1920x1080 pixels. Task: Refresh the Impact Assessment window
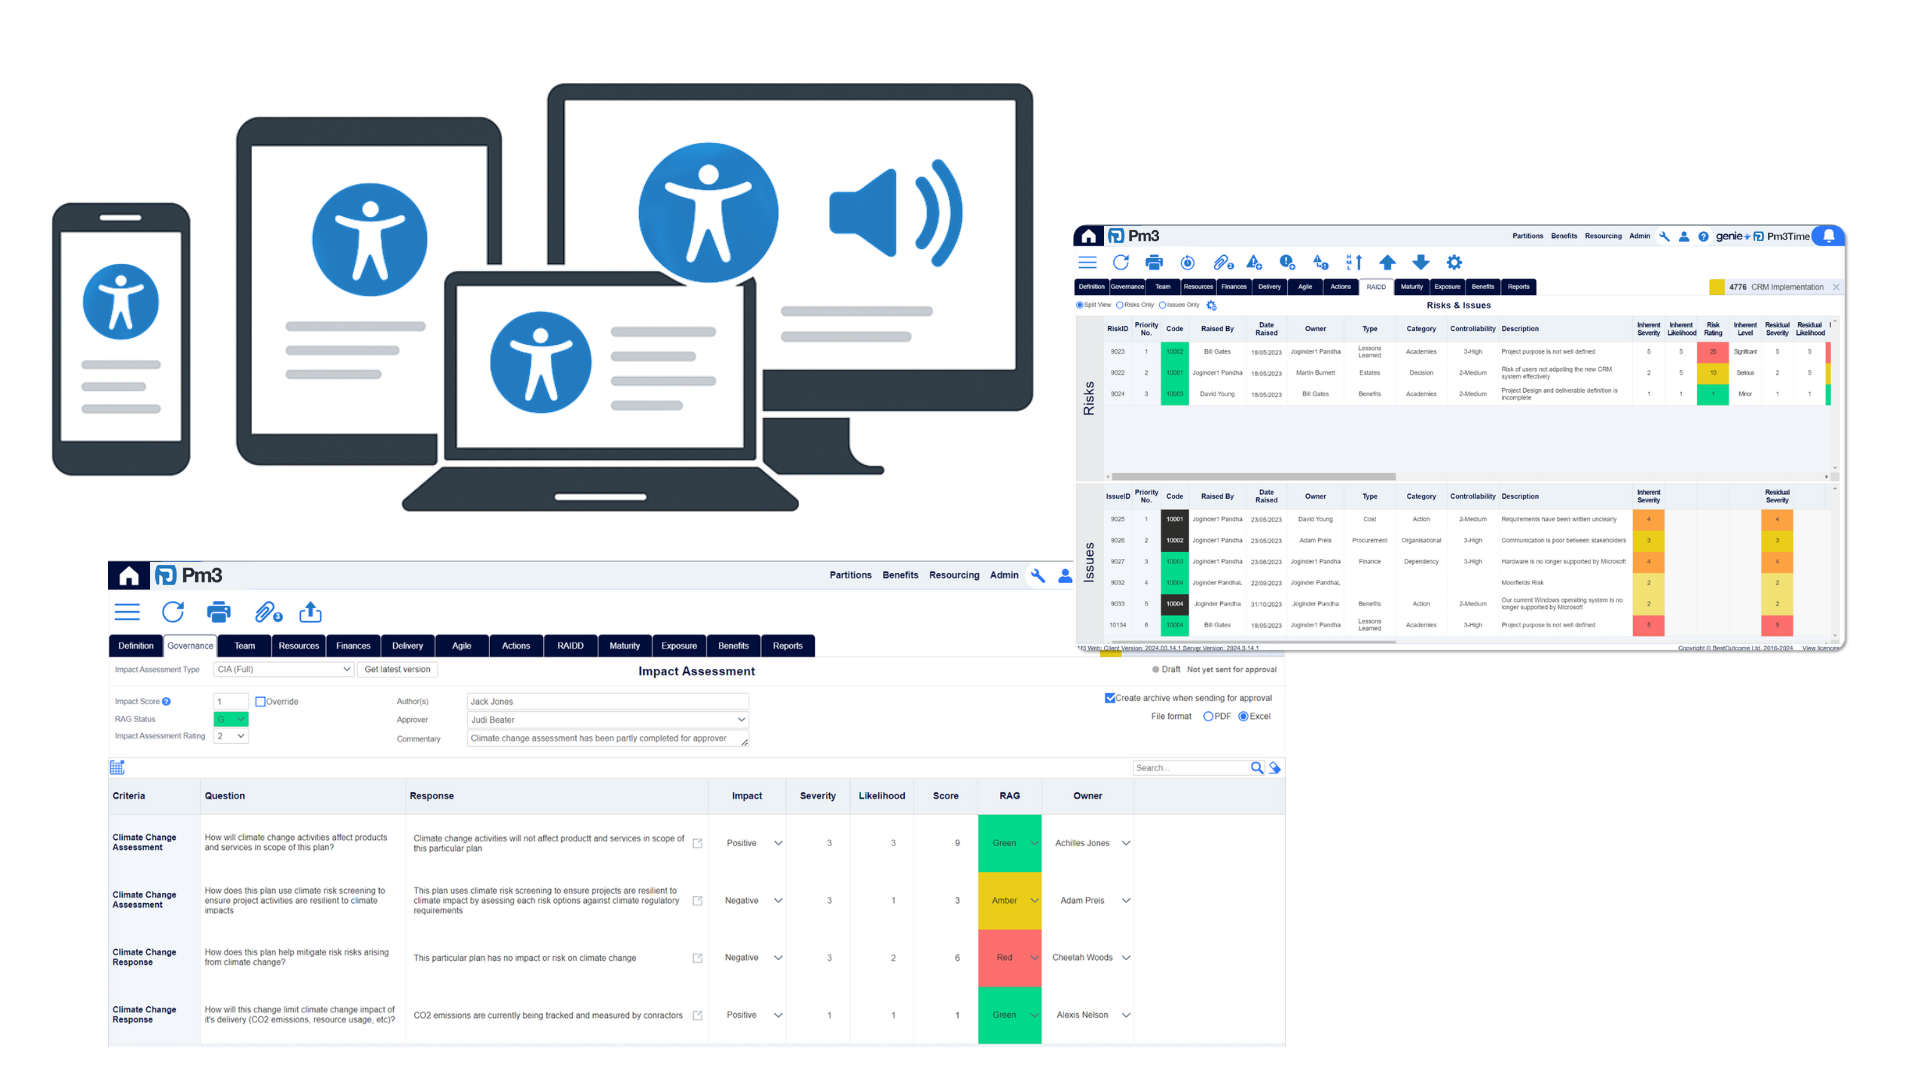coord(173,612)
